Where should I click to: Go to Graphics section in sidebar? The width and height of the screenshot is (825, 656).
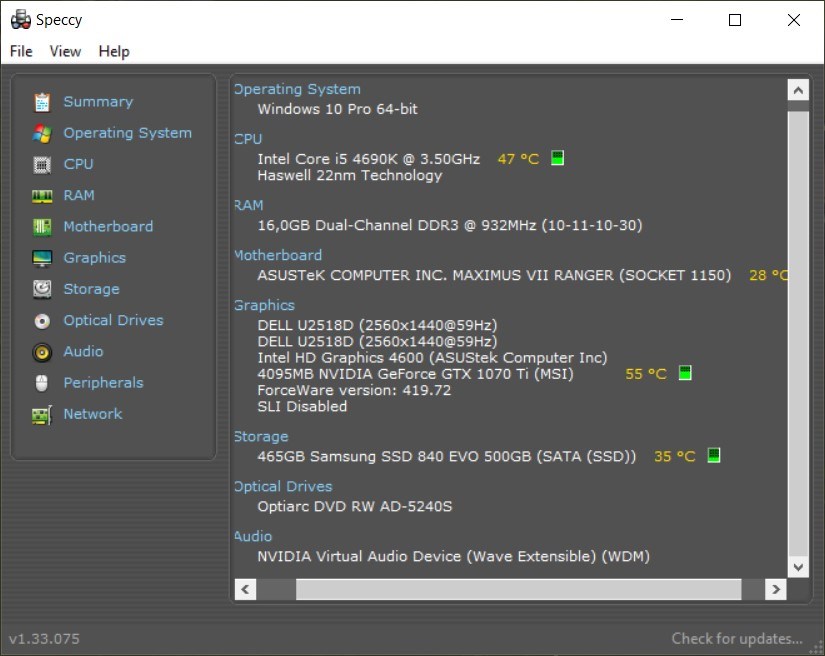[95, 258]
